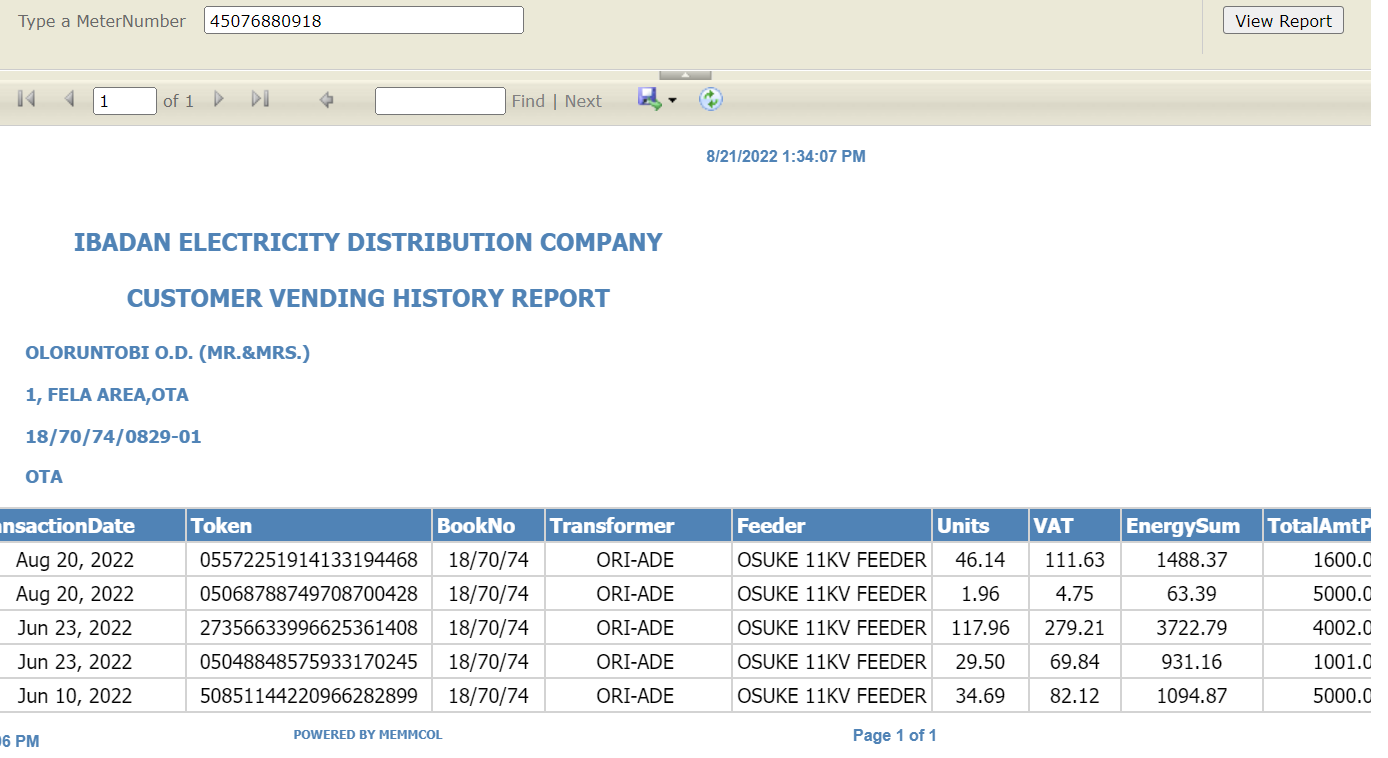Click the Find link
This screenshot has width=1388, height=758.
[x=528, y=101]
